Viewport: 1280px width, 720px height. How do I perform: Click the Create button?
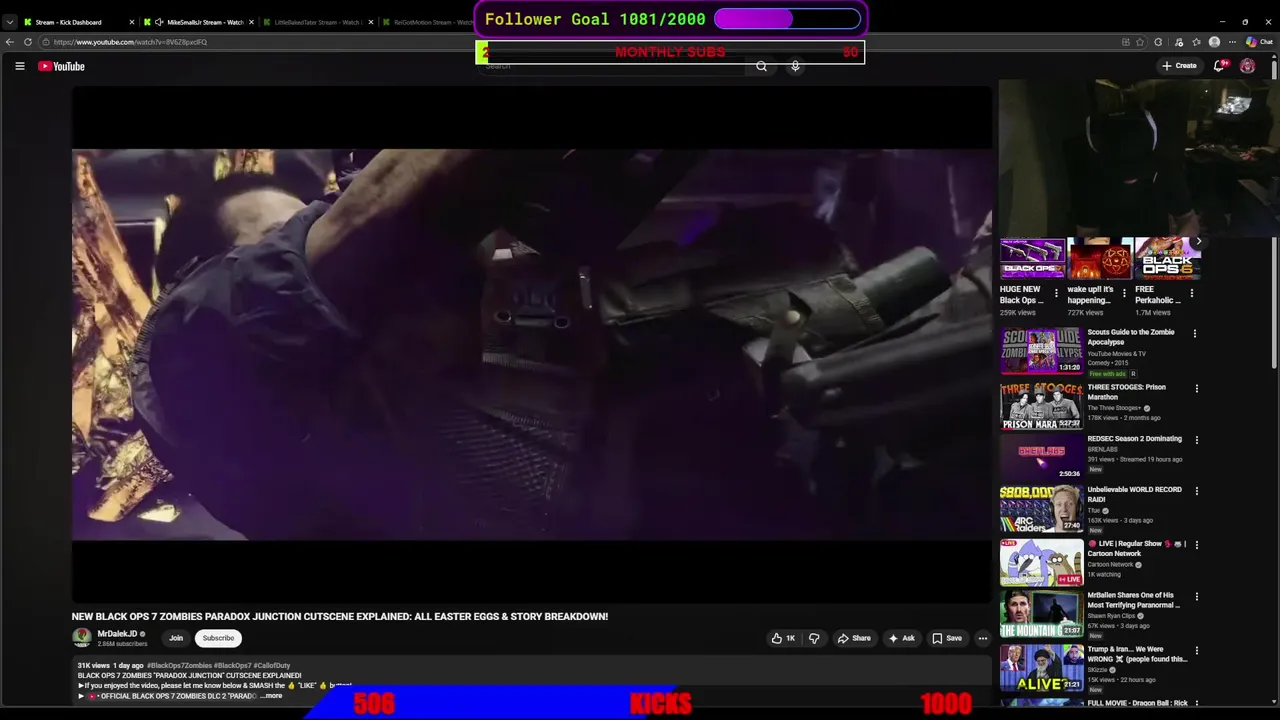coord(1179,66)
